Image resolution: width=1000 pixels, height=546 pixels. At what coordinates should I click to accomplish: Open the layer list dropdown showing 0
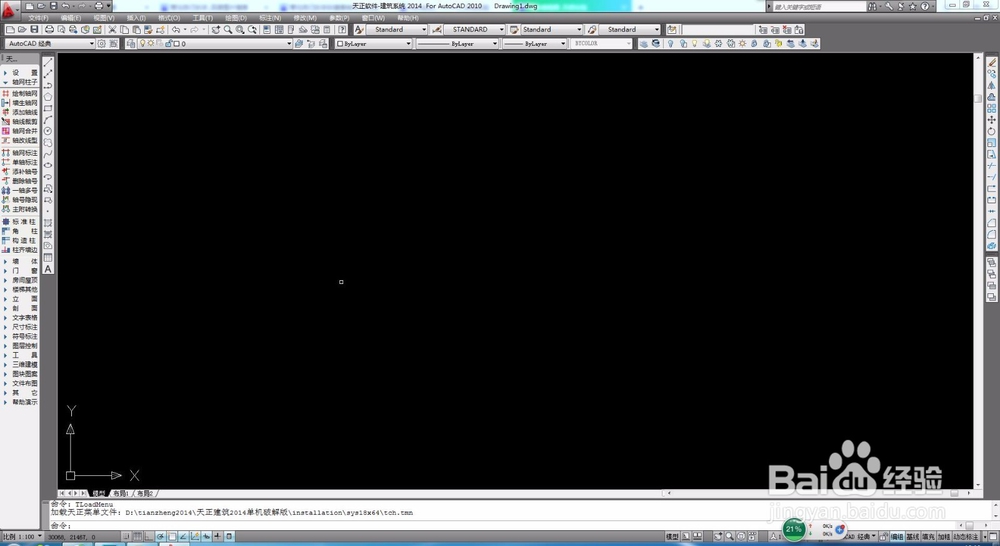pyautogui.click(x=215, y=44)
